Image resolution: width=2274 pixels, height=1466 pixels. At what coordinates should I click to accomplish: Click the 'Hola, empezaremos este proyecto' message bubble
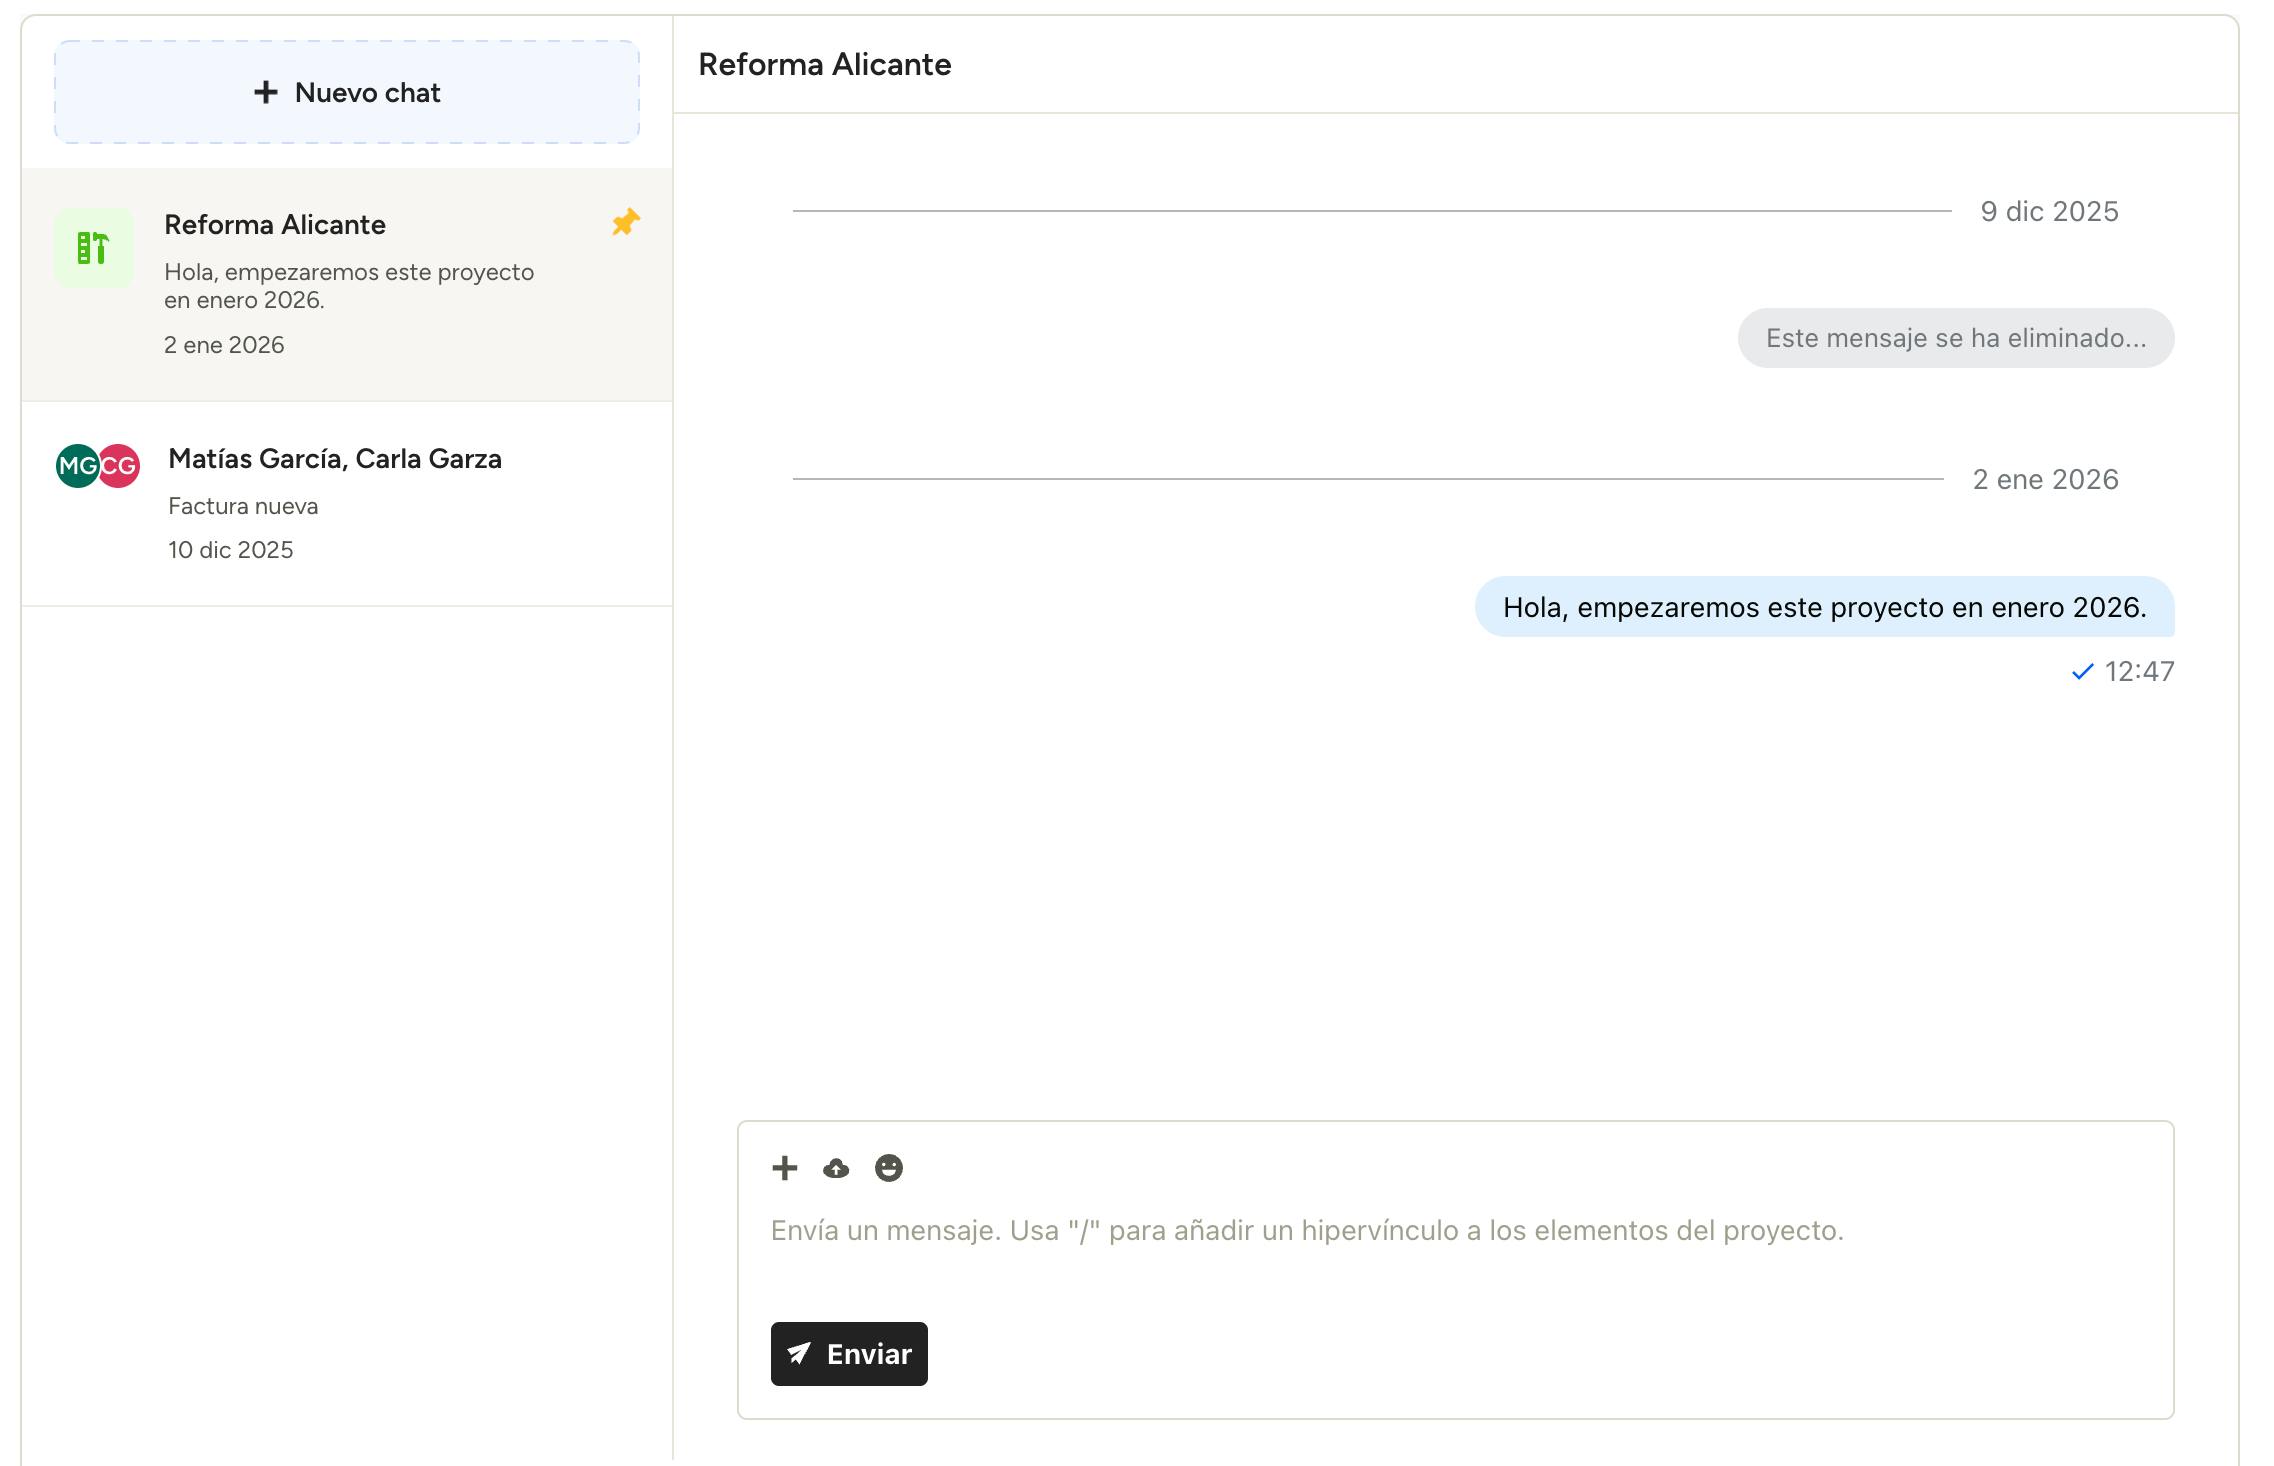[1824, 607]
